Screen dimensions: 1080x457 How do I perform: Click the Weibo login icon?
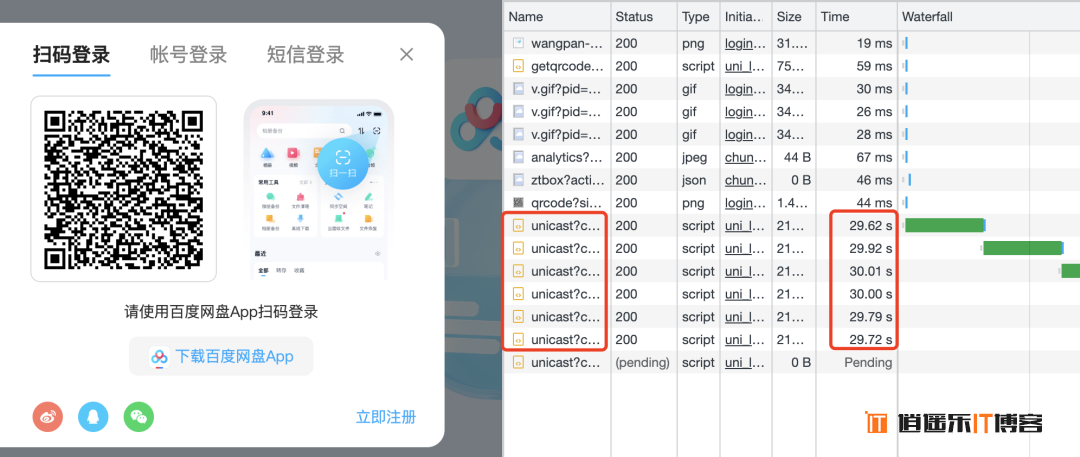click(x=48, y=417)
